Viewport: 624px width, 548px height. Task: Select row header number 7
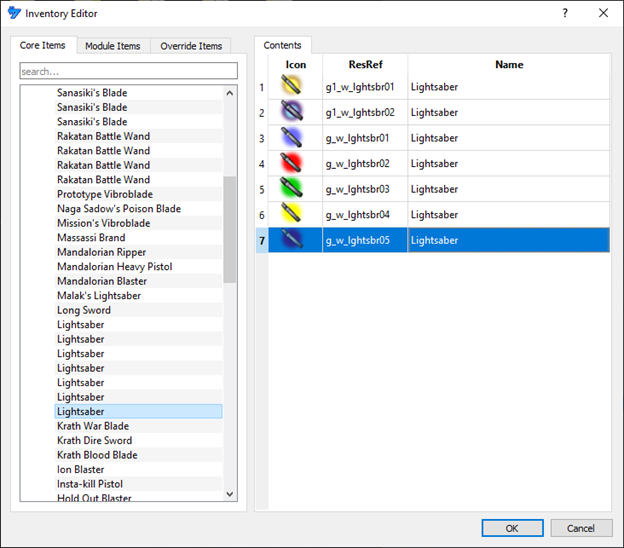pyautogui.click(x=262, y=240)
